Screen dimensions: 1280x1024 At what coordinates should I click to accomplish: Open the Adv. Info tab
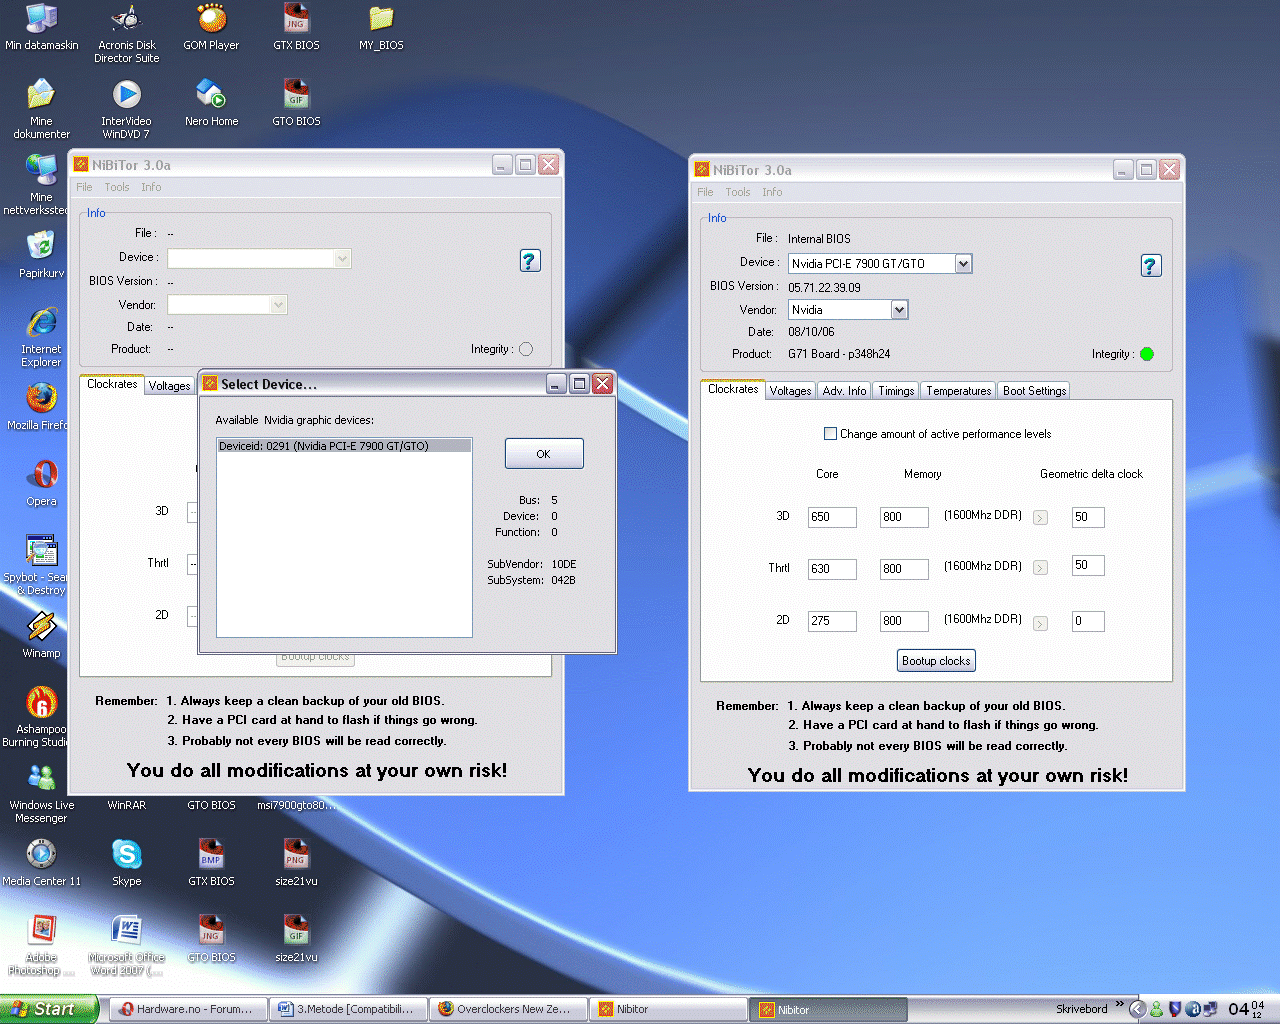pos(844,391)
